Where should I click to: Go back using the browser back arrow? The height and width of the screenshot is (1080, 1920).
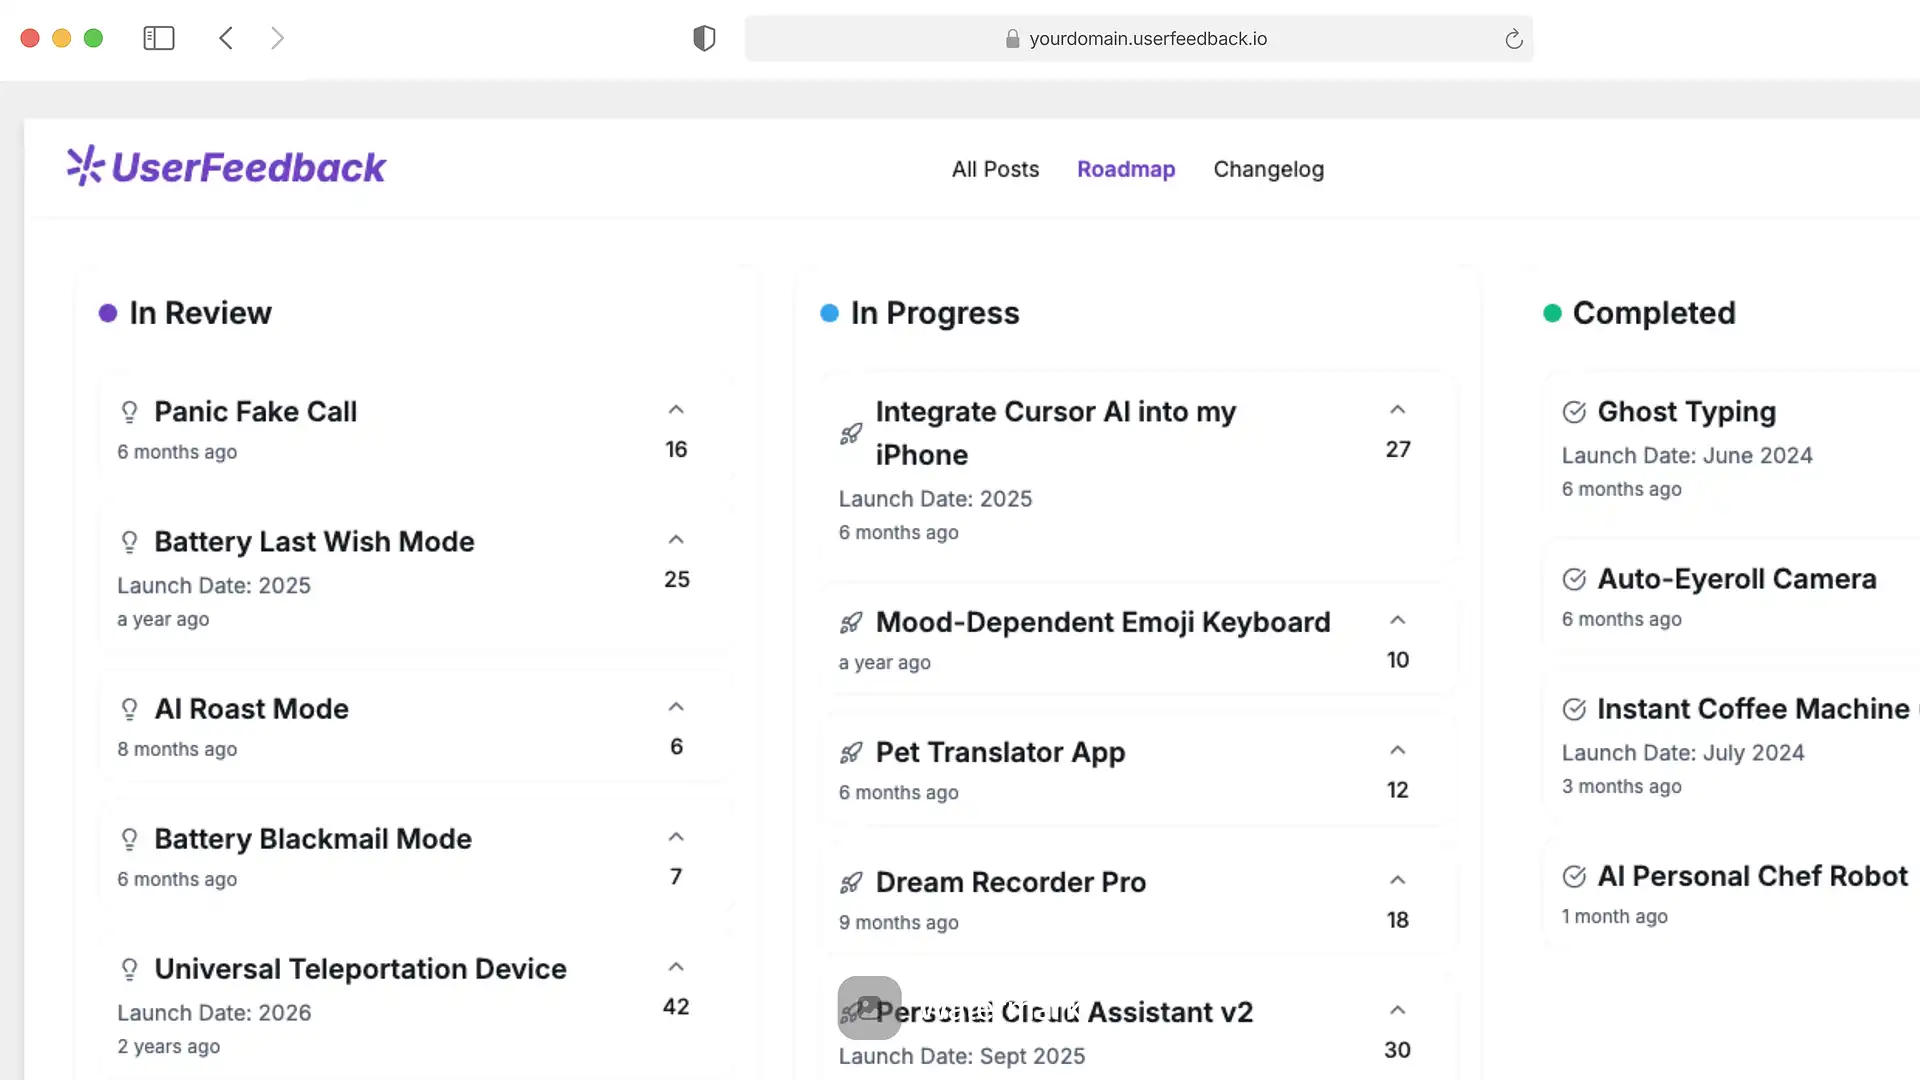click(226, 38)
